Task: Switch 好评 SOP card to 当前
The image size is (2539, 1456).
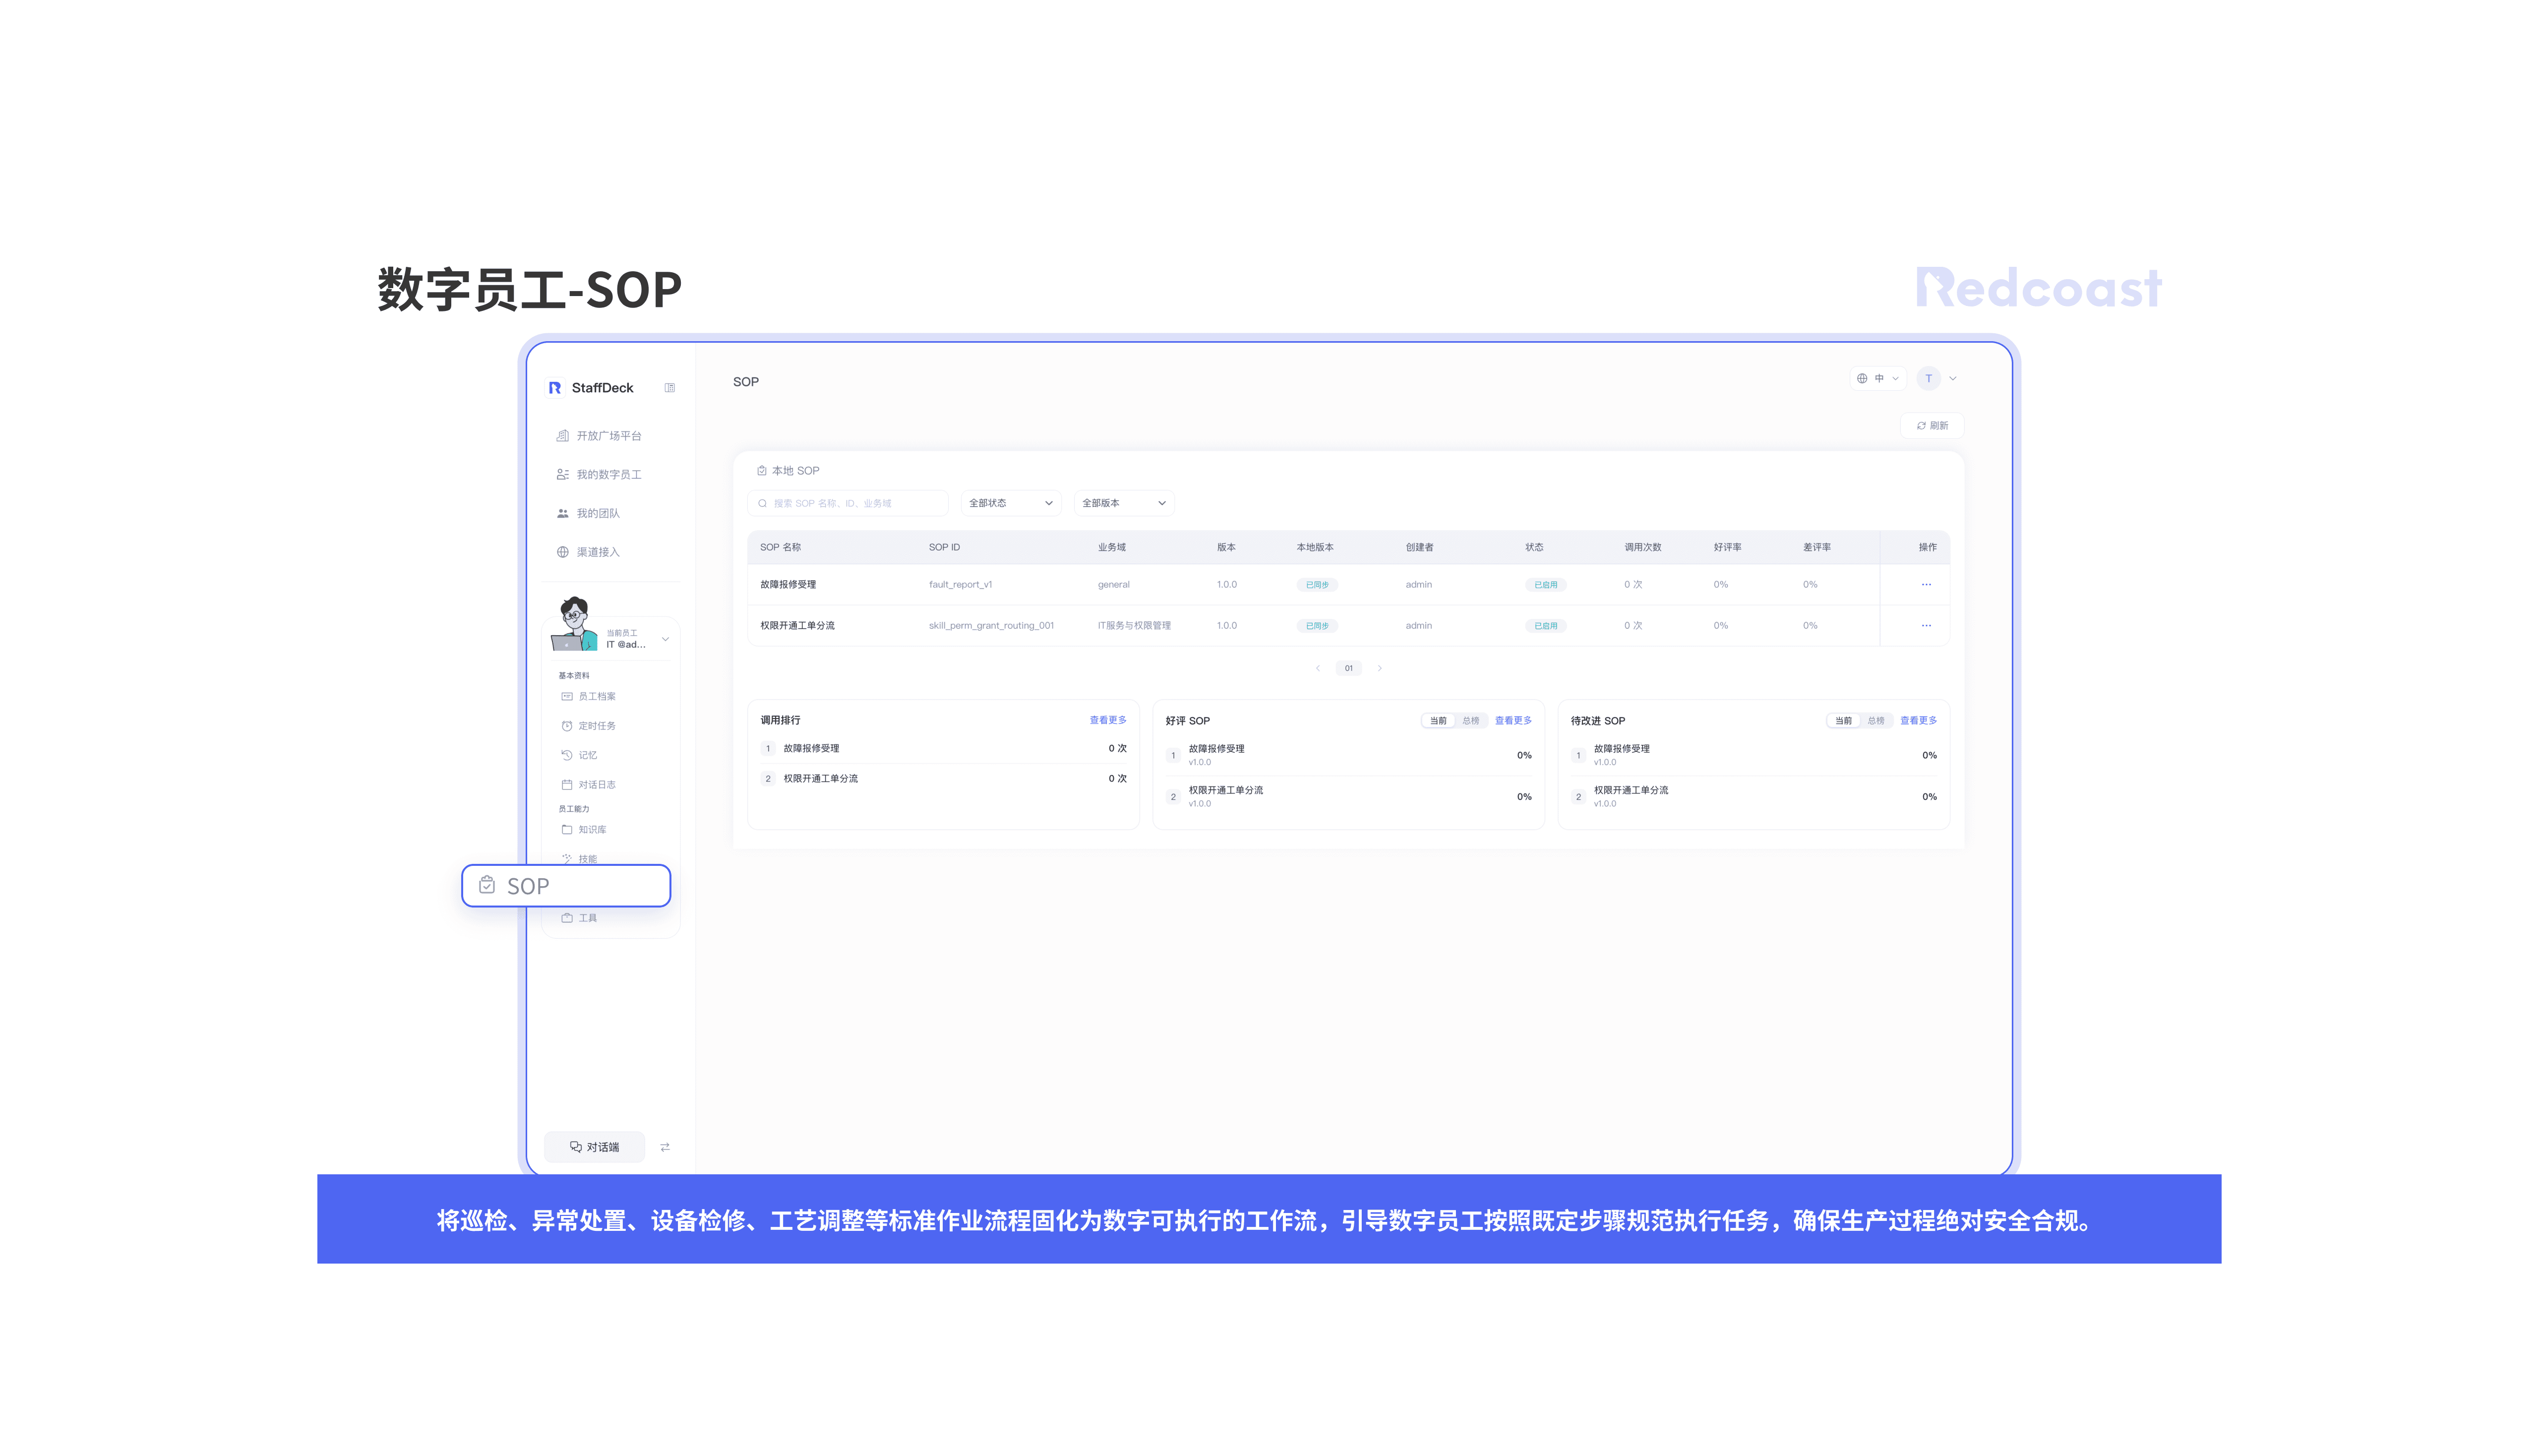Action: click(1438, 721)
